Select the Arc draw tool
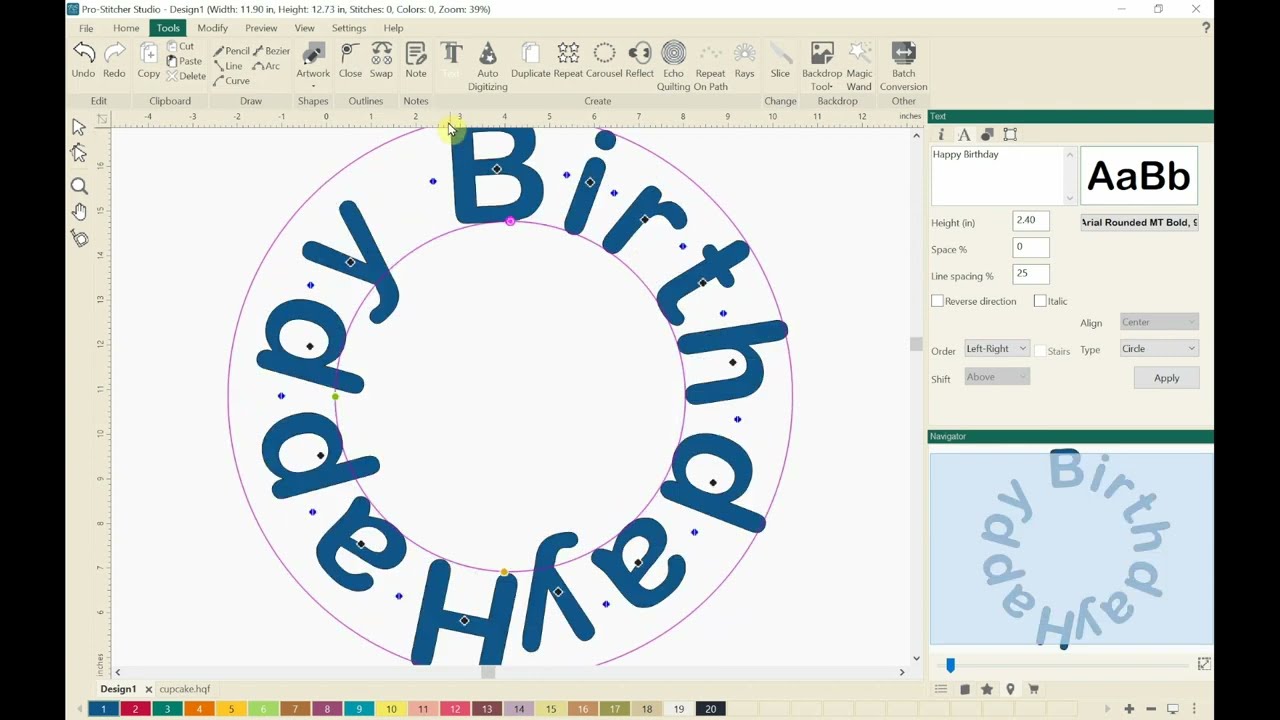The height and width of the screenshot is (720, 1280). 266,66
